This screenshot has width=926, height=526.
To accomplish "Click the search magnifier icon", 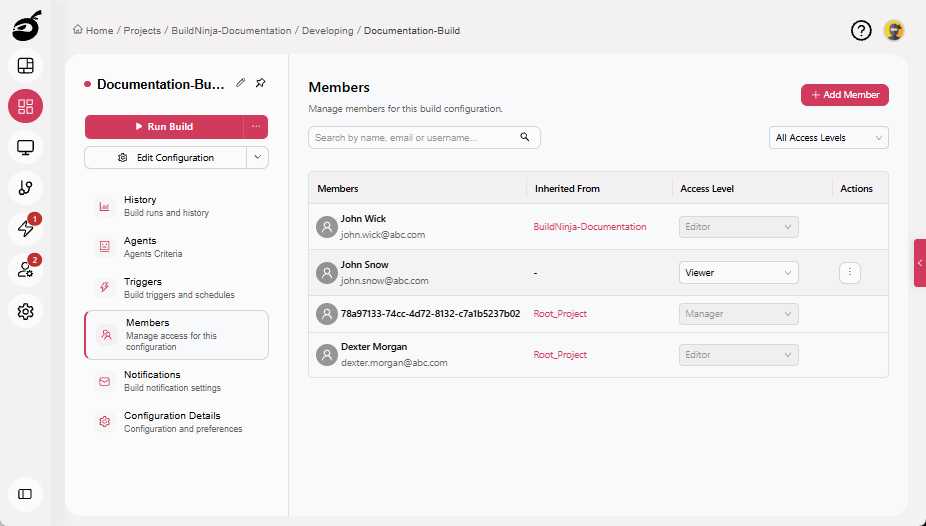I will pyautogui.click(x=524, y=137).
